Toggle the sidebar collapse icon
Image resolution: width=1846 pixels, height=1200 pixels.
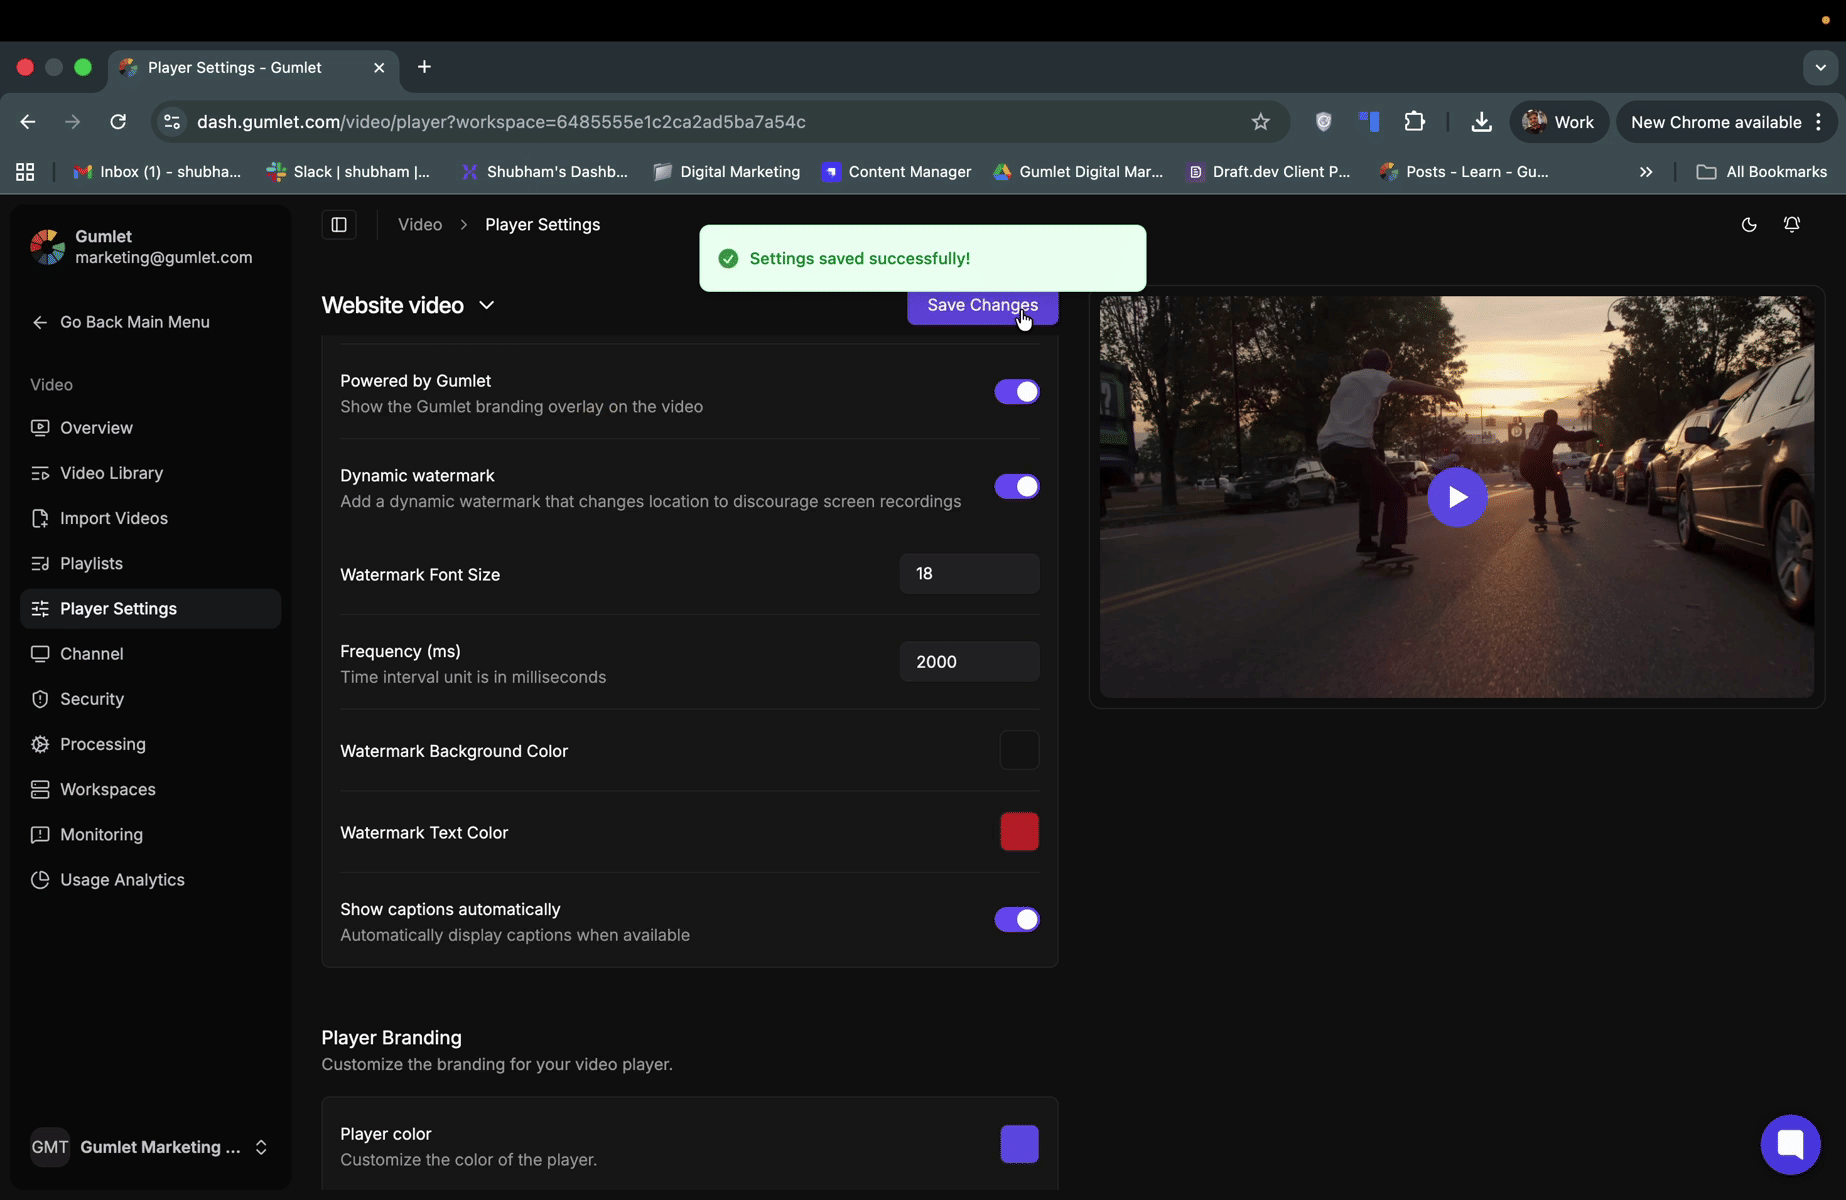[339, 225]
